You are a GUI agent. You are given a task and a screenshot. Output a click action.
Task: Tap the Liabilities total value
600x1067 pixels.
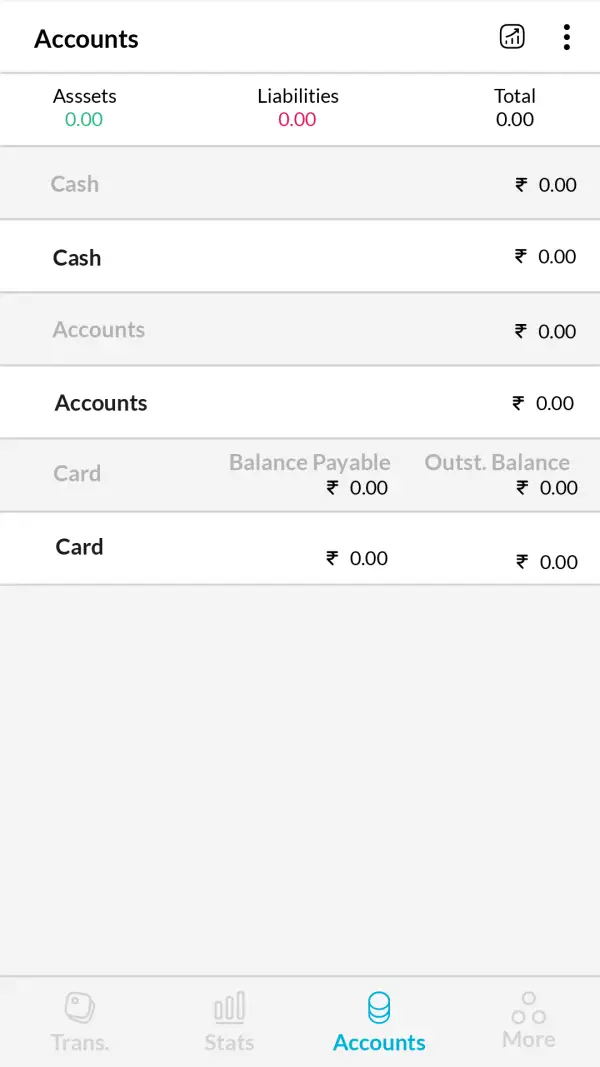pos(297,120)
